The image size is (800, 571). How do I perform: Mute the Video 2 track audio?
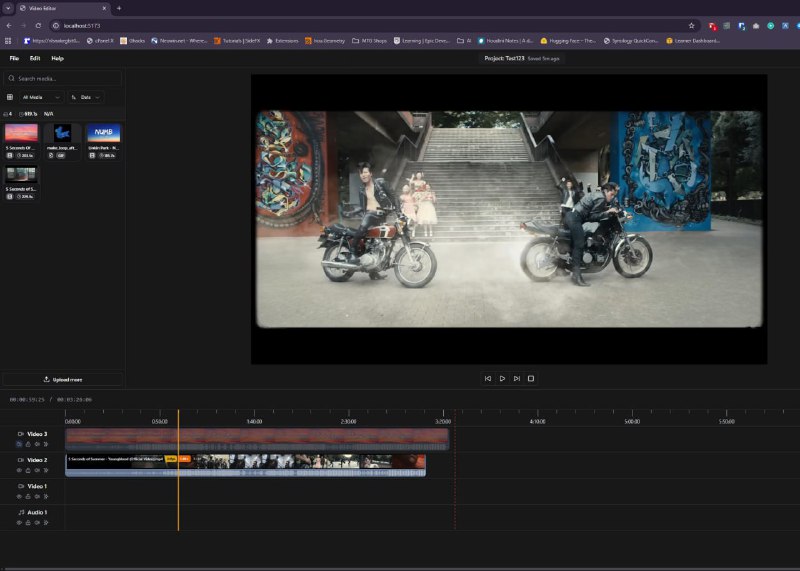click(36, 469)
